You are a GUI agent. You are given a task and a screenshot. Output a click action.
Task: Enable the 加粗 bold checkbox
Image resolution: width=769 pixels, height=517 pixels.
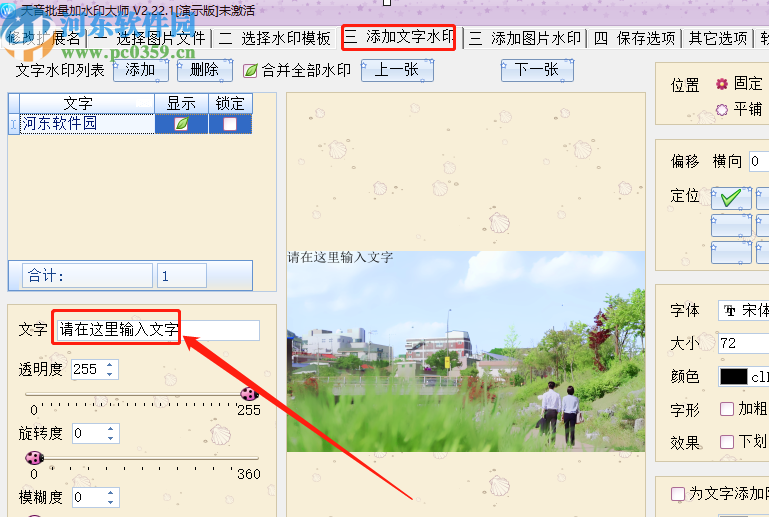[x=726, y=409]
